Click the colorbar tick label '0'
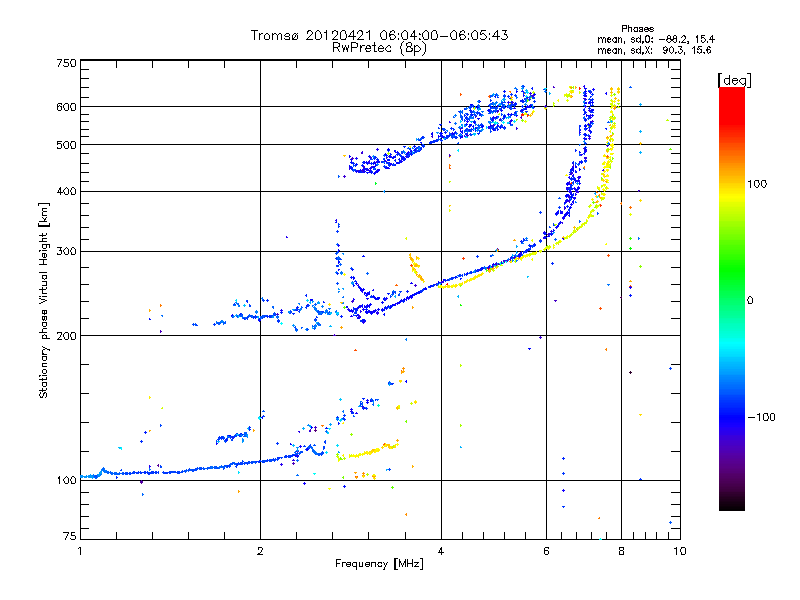 750,300
